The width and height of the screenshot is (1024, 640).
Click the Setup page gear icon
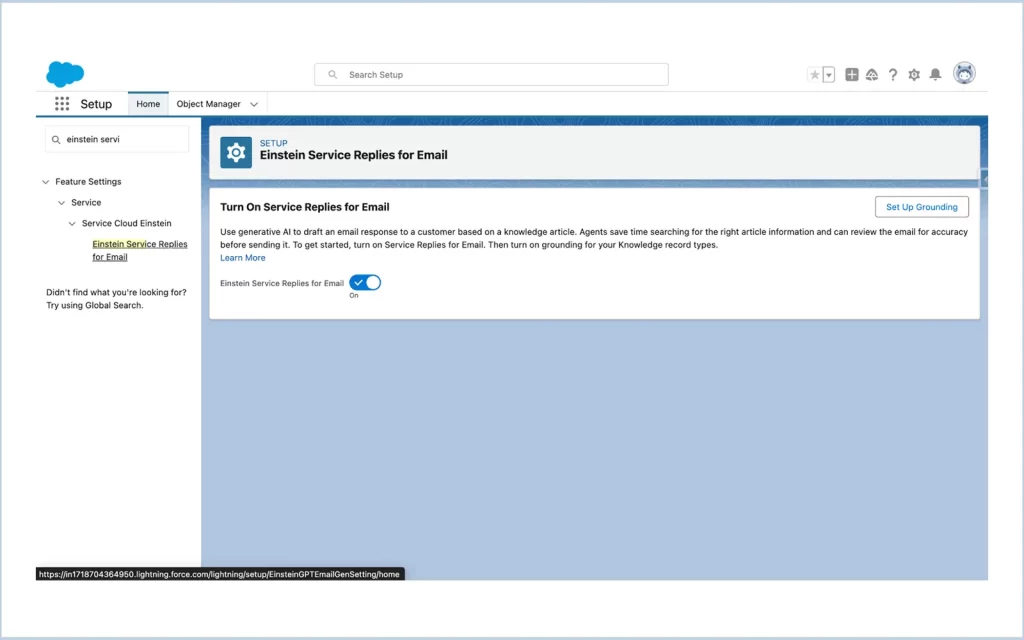click(x=236, y=153)
